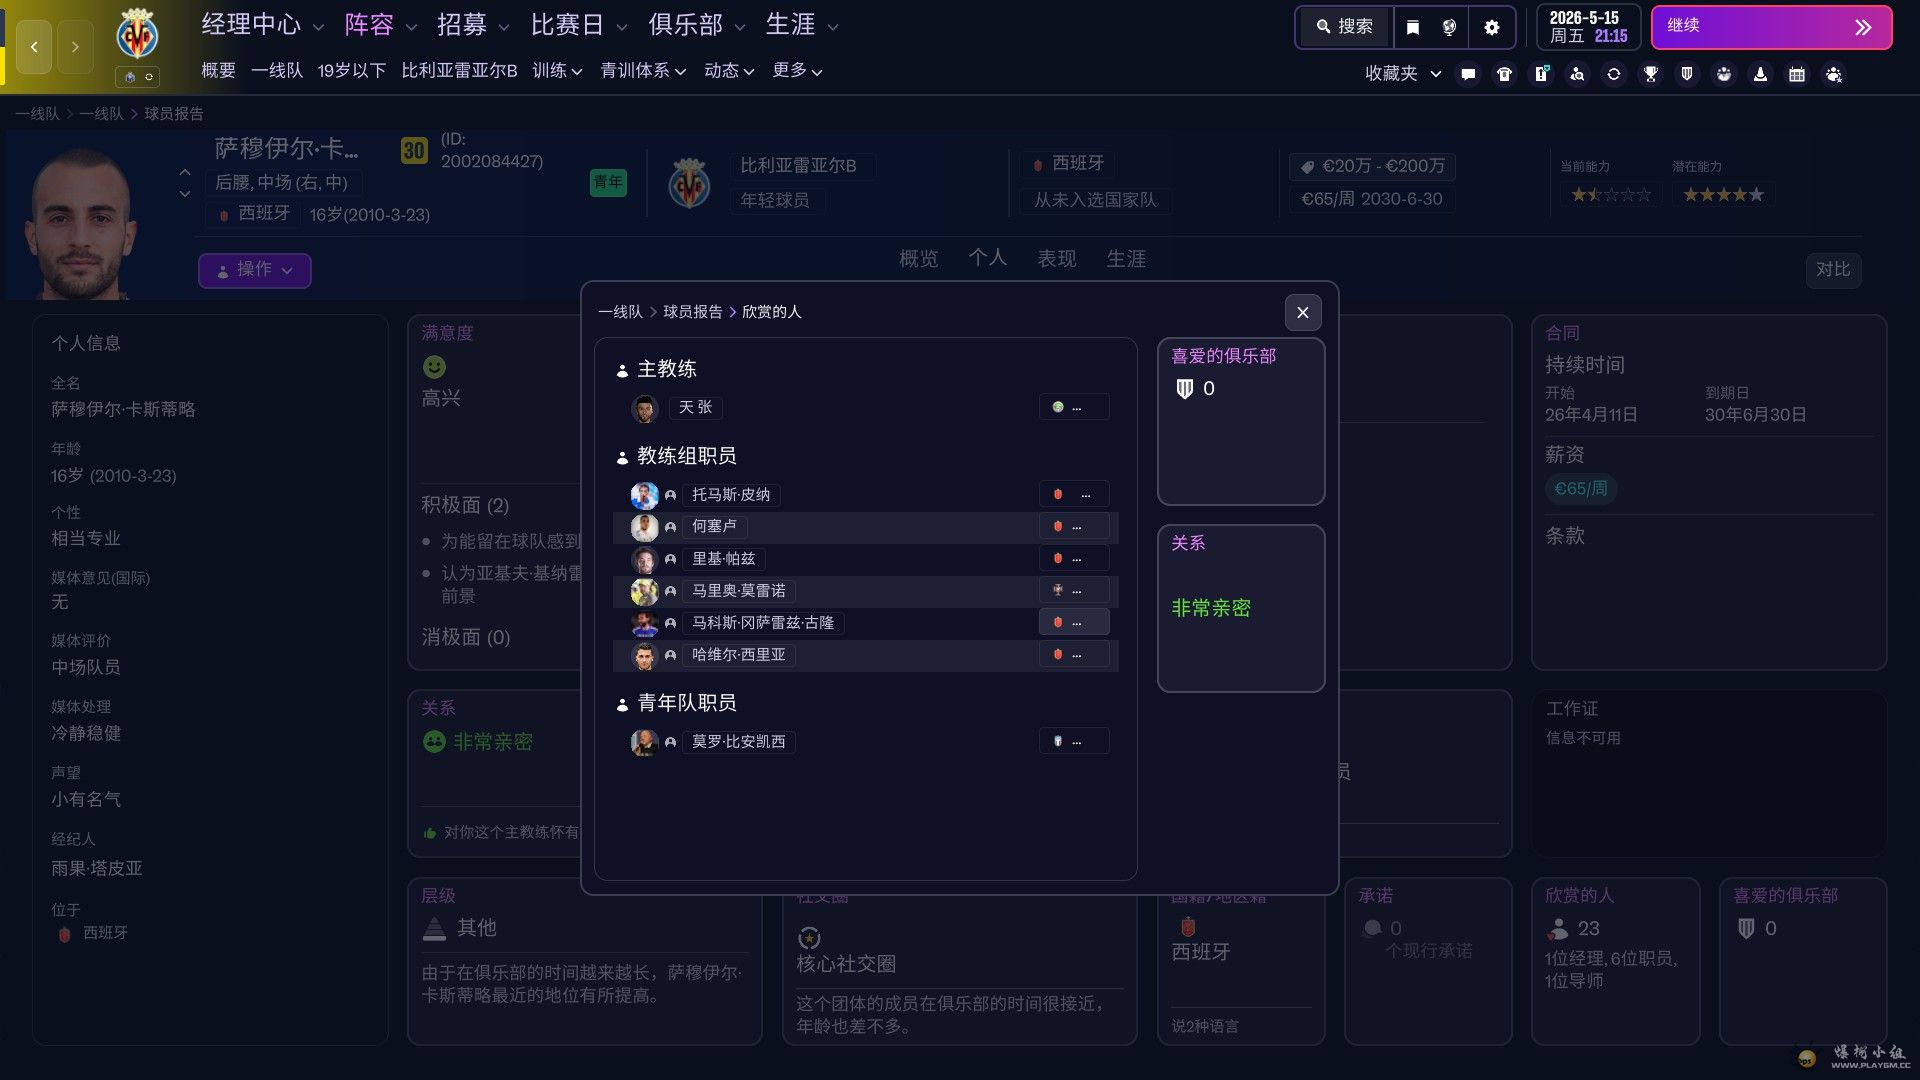Expand the 操作 actions dropdown button
Viewport: 1920px width, 1080px height.
pyautogui.click(x=255, y=270)
